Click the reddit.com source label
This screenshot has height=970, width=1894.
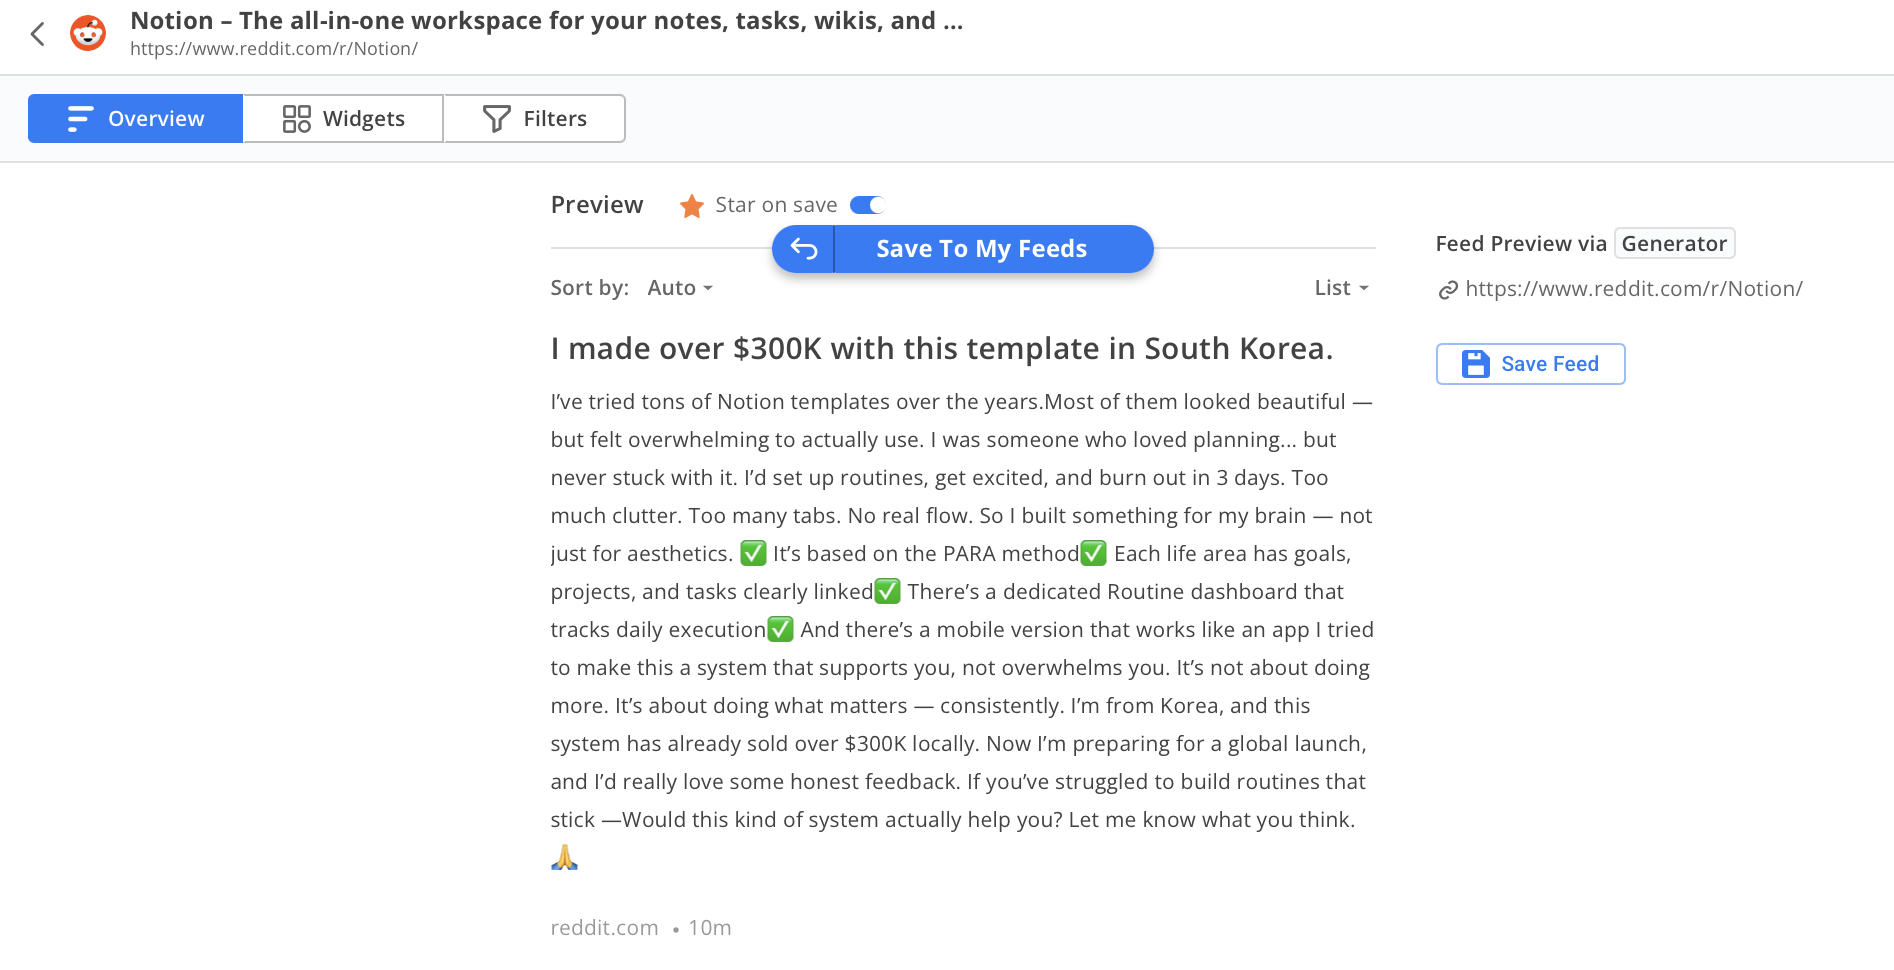click(604, 928)
